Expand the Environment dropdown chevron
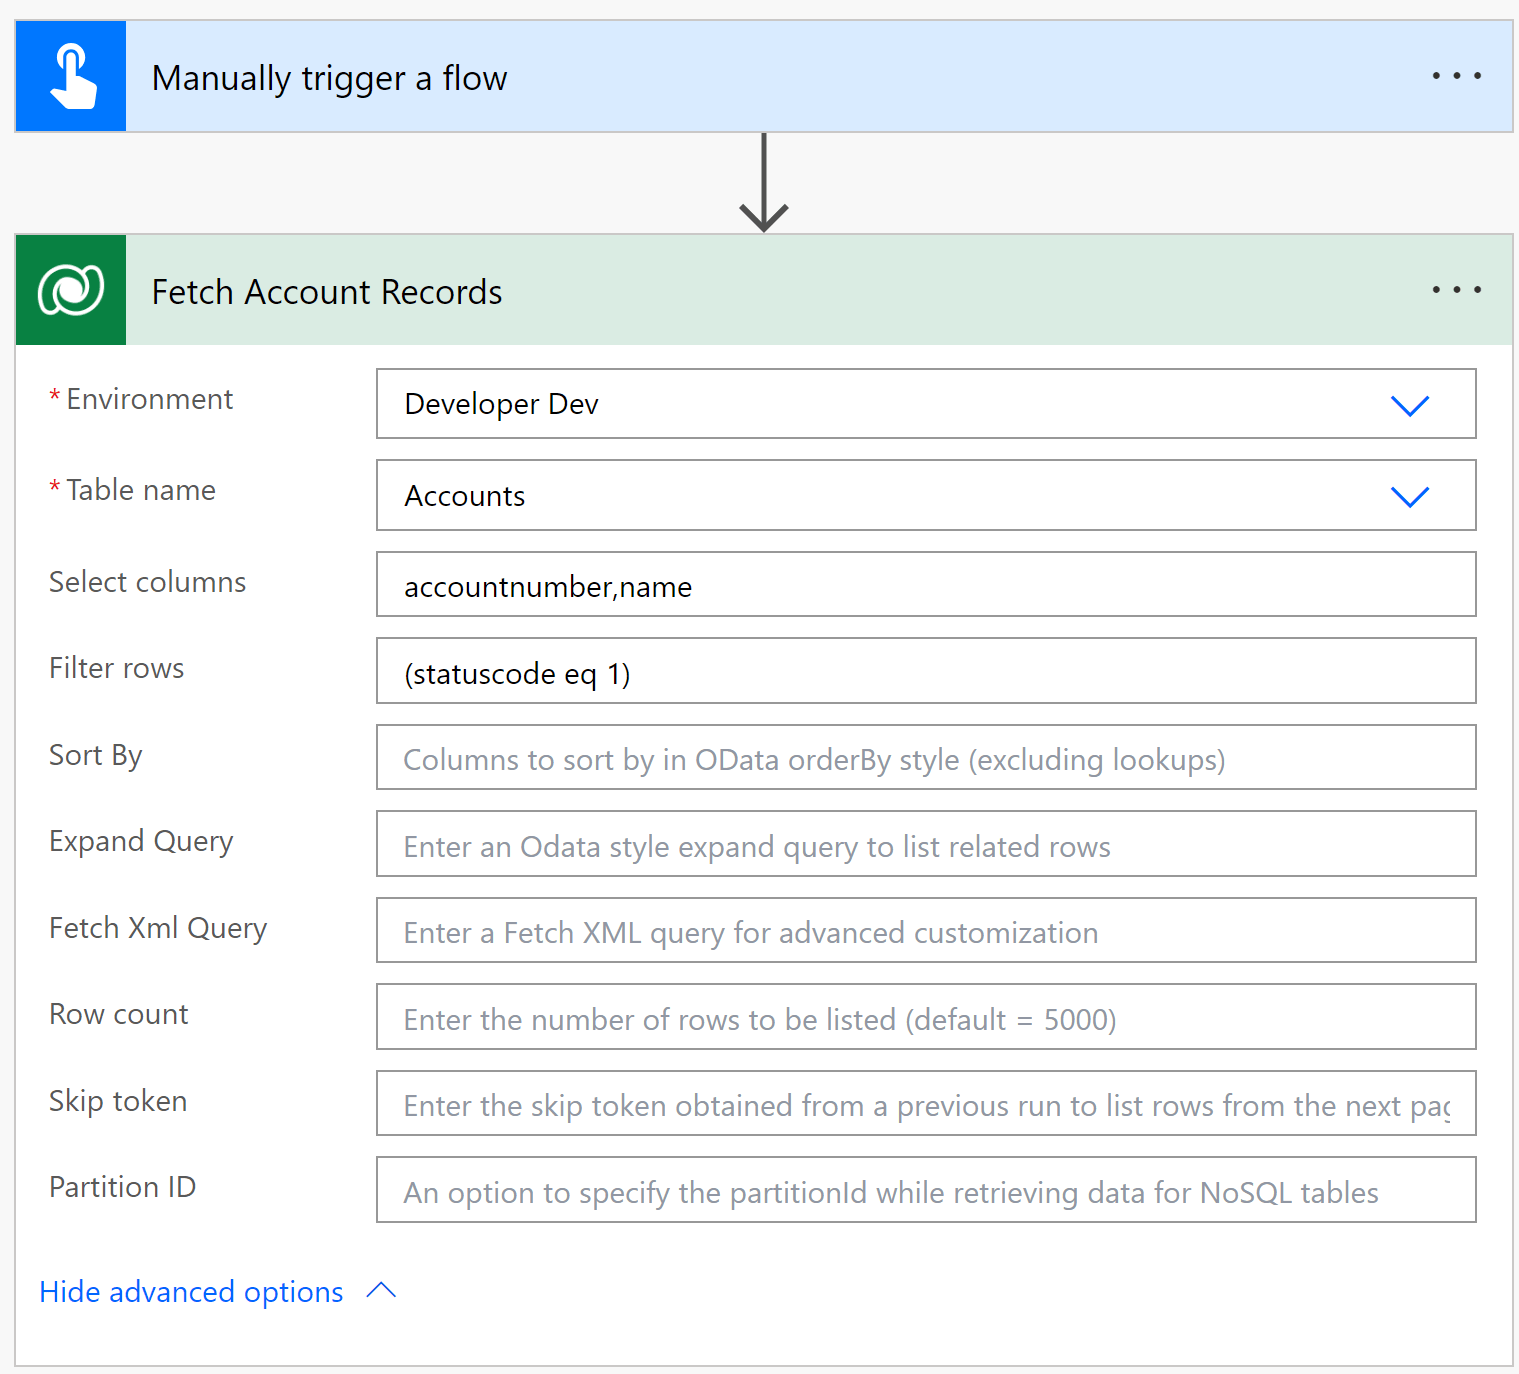Image resolution: width=1519 pixels, height=1374 pixels. (x=1410, y=405)
